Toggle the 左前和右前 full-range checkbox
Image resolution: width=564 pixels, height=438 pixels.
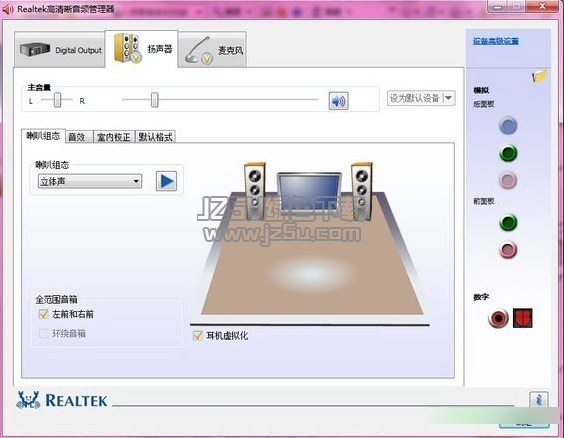(x=43, y=314)
